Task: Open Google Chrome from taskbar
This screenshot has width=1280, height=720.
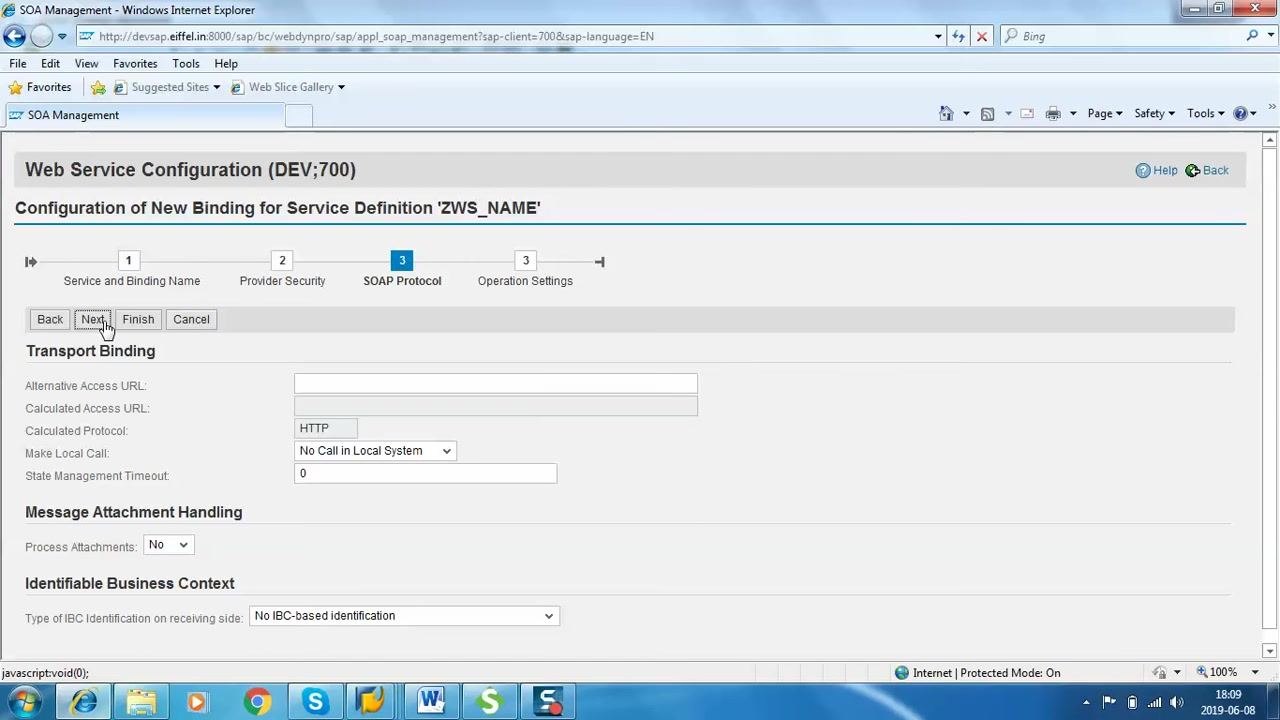Action: pos(257,702)
